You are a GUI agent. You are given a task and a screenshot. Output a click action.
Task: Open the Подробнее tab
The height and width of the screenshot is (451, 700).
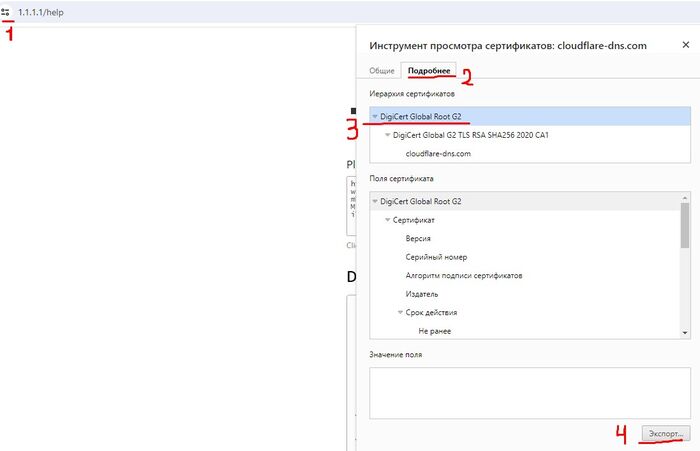(x=428, y=71)
